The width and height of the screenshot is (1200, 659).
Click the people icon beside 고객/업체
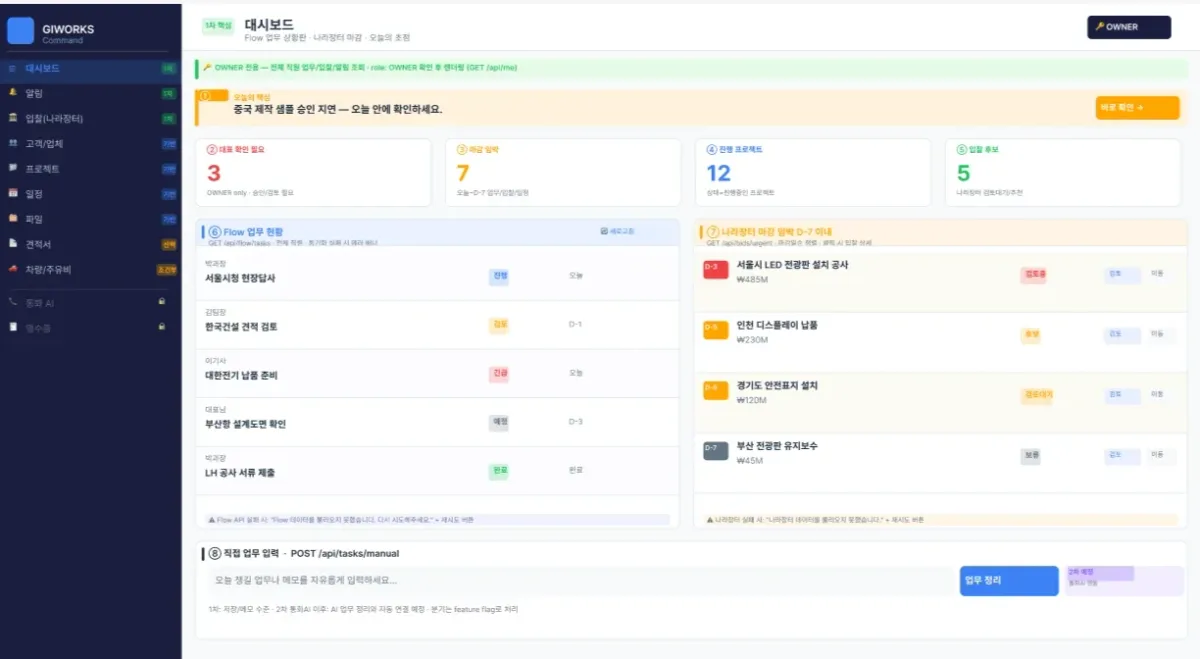tap(13, 143)
